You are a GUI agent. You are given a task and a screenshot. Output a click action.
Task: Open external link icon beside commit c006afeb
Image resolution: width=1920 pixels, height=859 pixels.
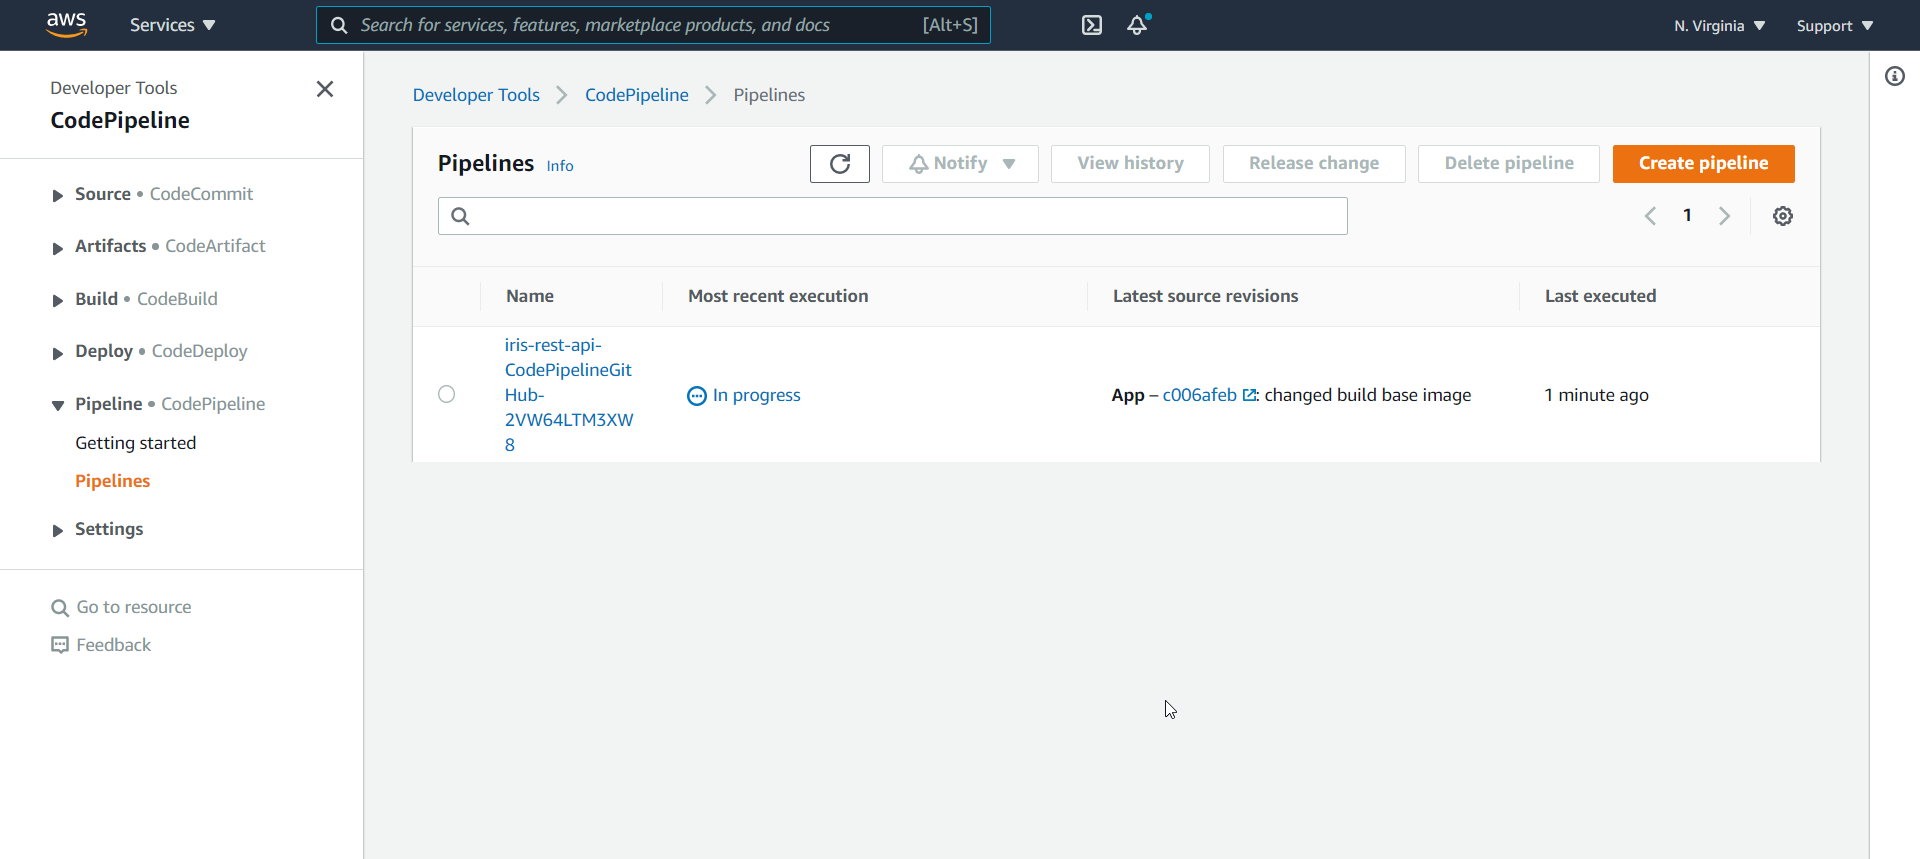click(1249, 395)
